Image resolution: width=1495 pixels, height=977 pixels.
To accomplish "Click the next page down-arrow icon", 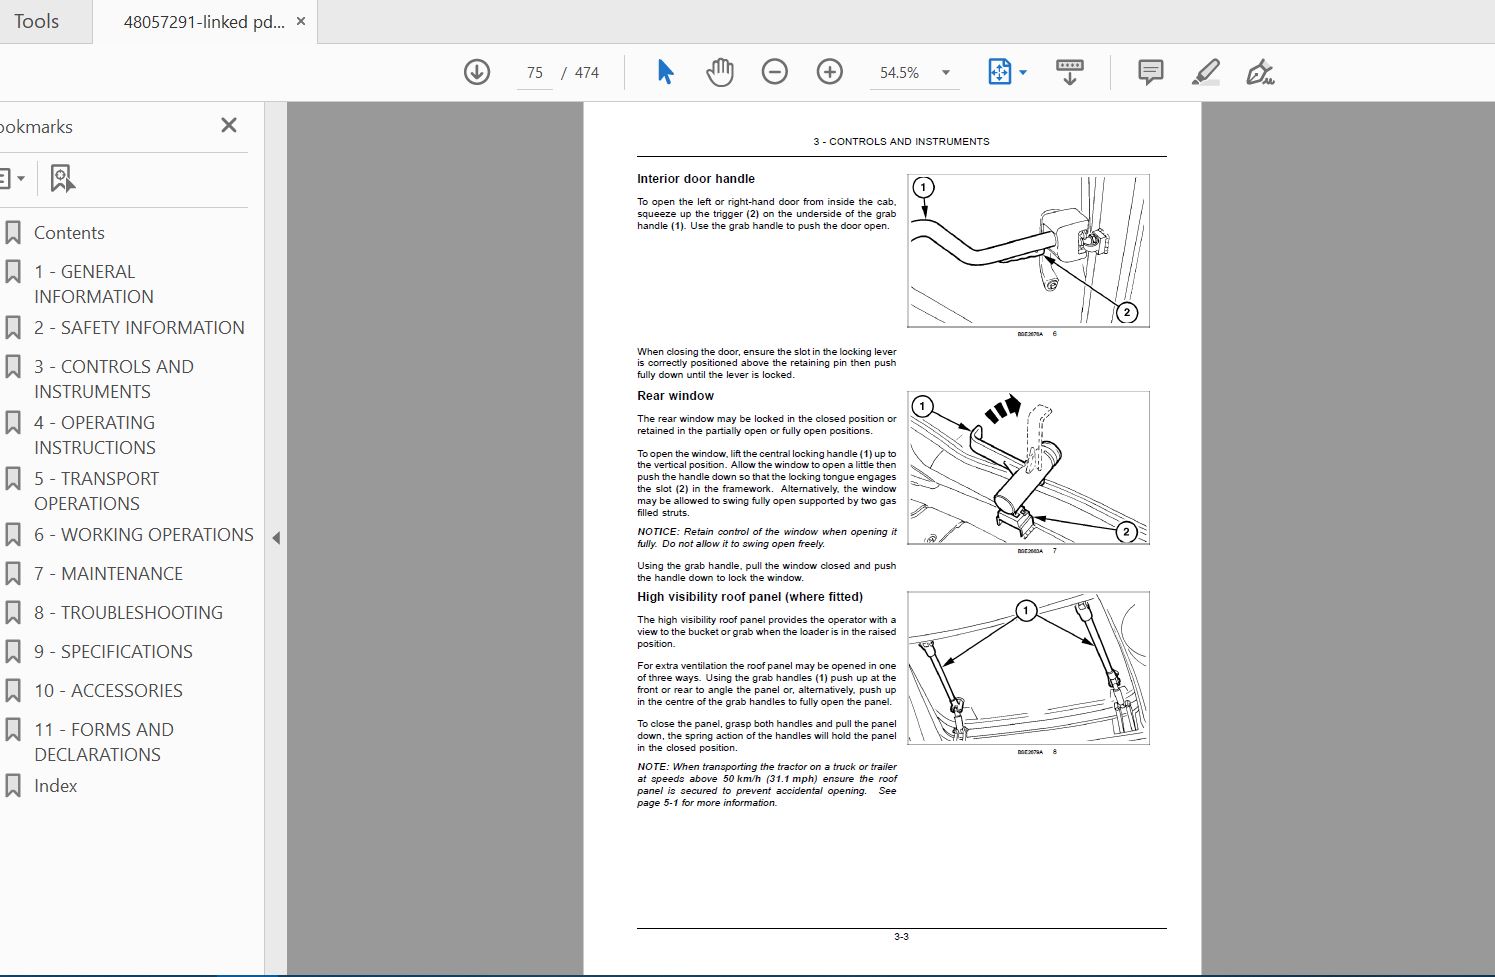I will (x=477, y=72).
